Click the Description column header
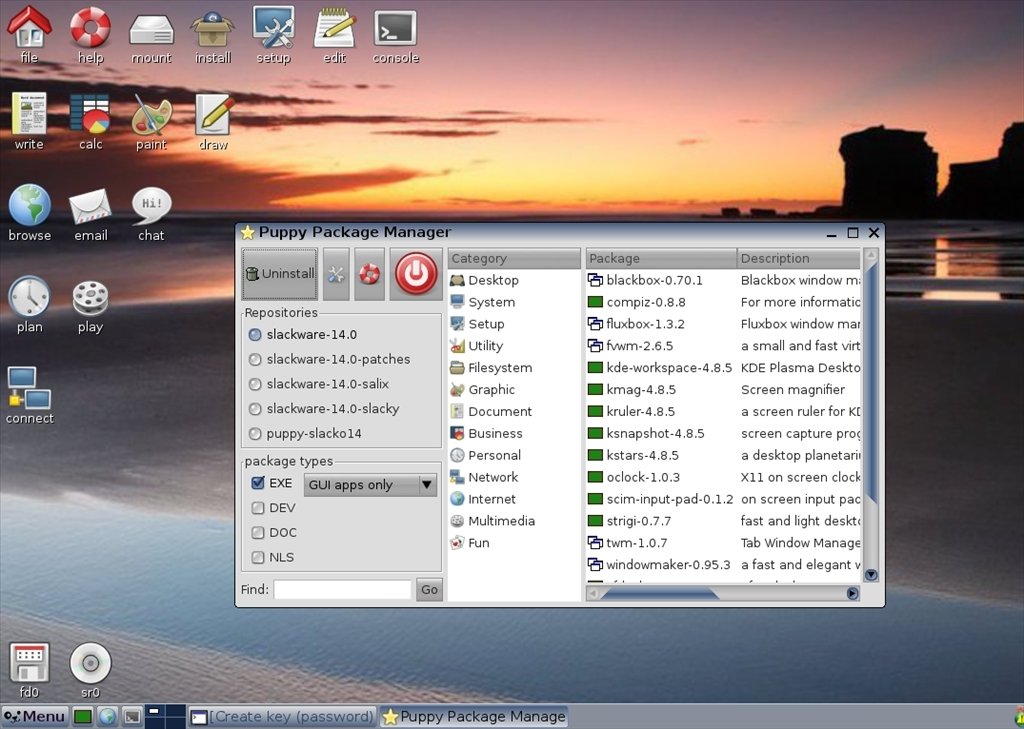Viewport: 1024px width, 729px height. coord(799,259)
